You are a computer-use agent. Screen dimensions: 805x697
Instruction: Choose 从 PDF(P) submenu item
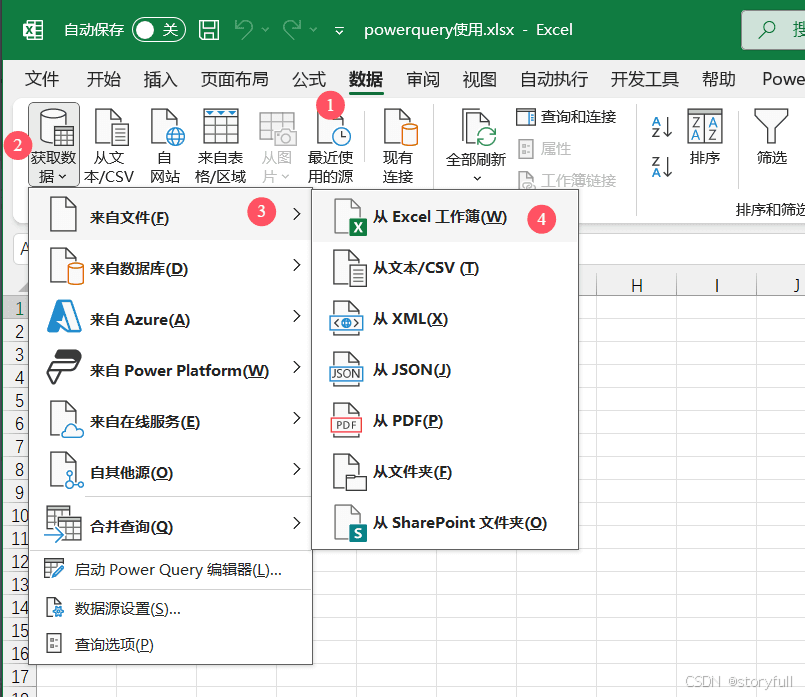(x=445, y=421)
